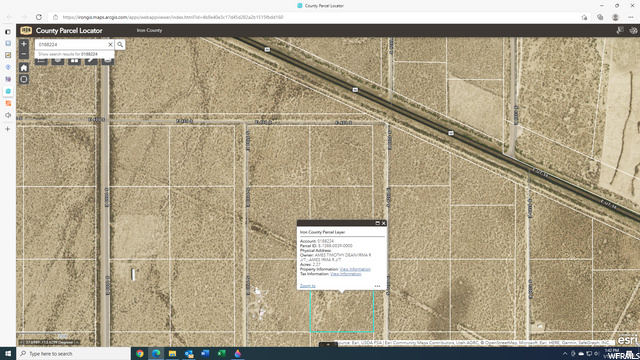This screenshot has width=640, height=360.
Task: Open Outlook from taskbar
Action: [189, 353]
